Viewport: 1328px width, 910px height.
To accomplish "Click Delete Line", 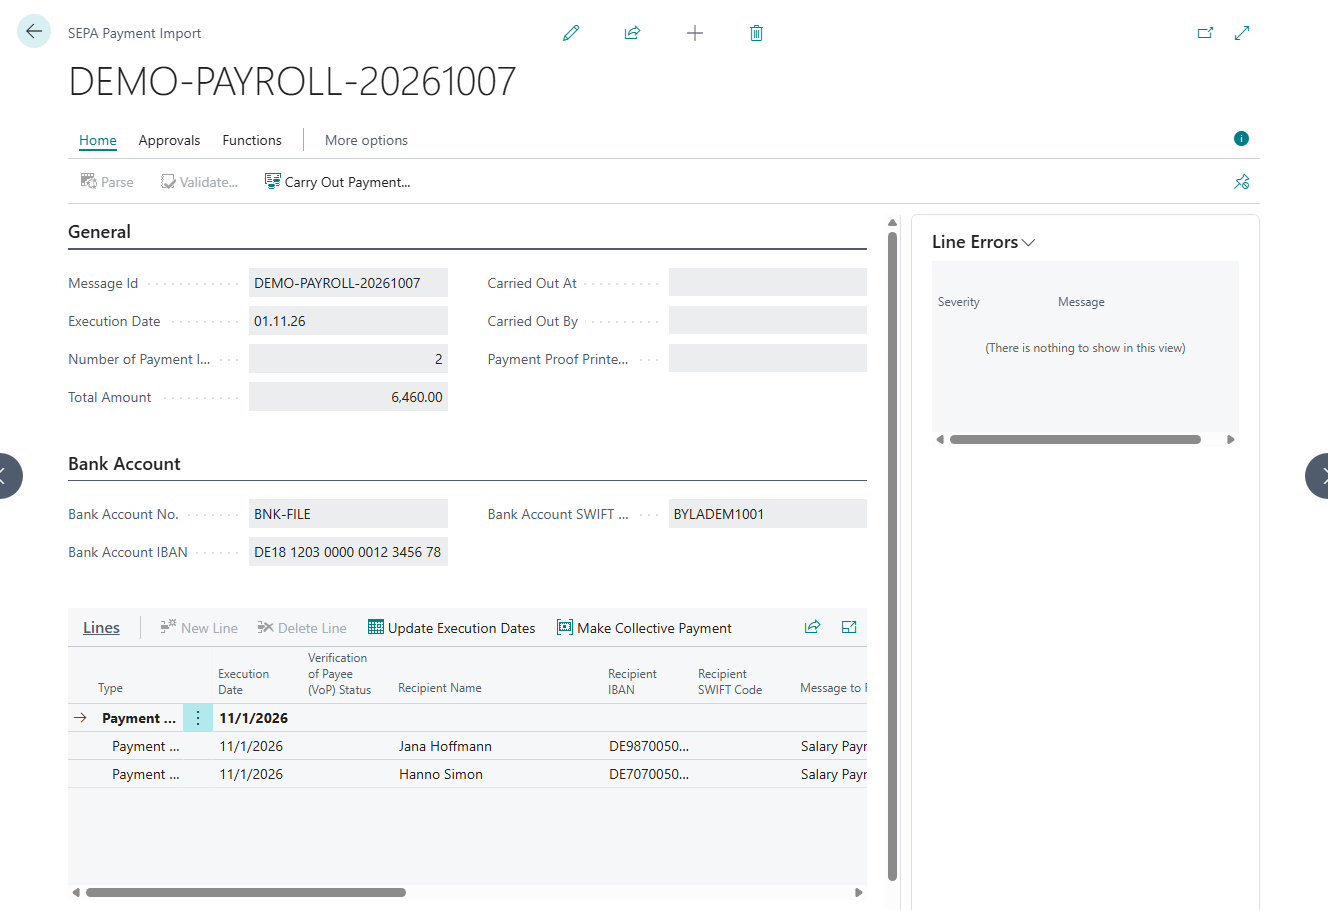I will pyautogui.click(x=302, y=628).
